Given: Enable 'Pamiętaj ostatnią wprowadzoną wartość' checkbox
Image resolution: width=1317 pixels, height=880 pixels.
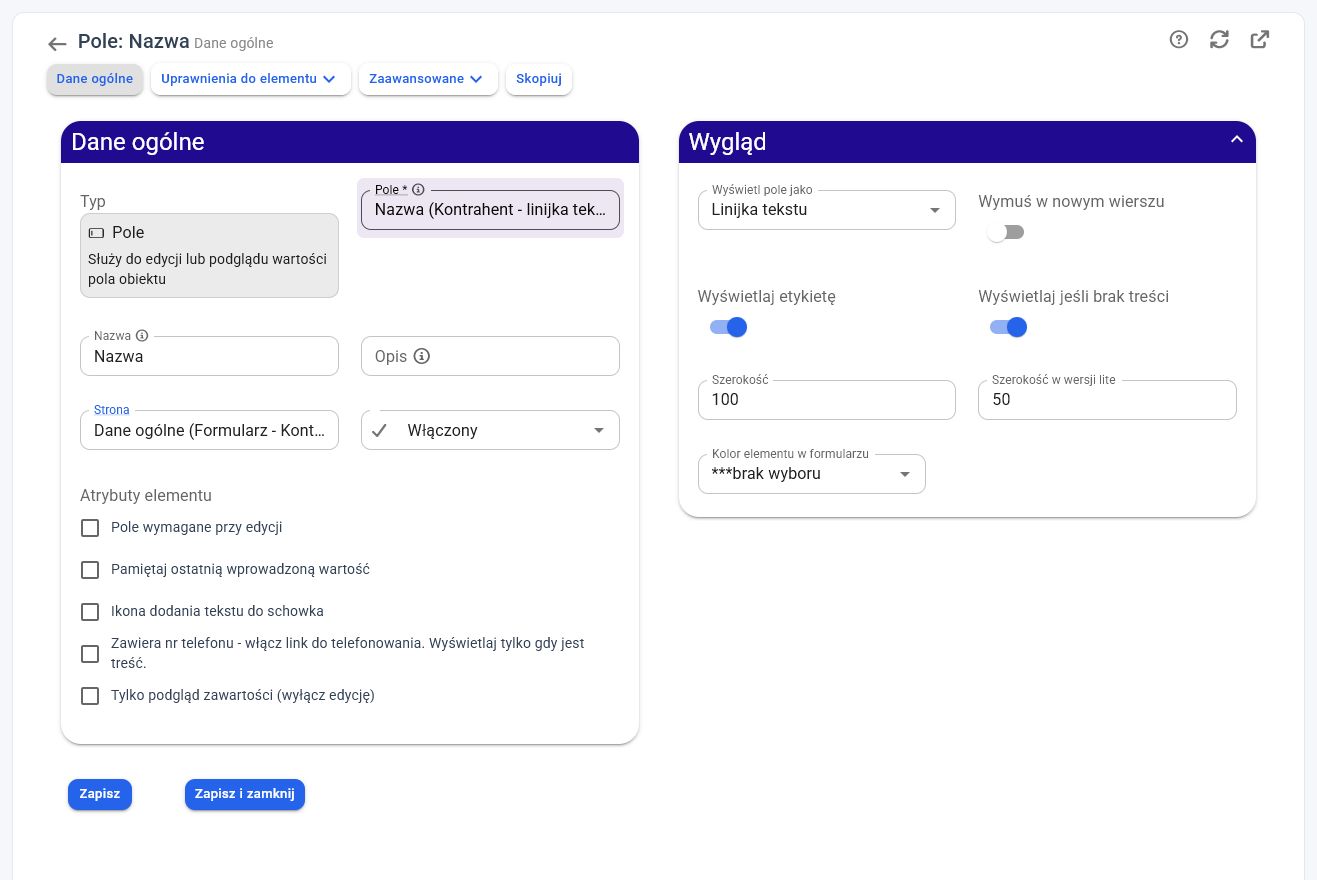Looking at the screenshot, I should [90, 570].
